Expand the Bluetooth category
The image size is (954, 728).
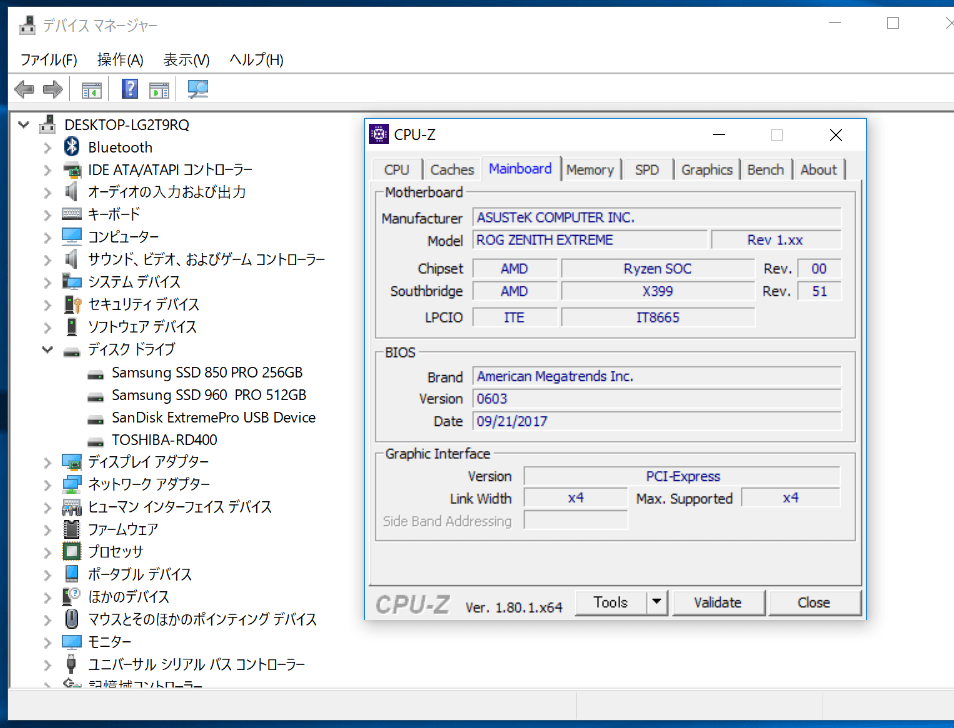pyautogui.click(x=47, y=147)
